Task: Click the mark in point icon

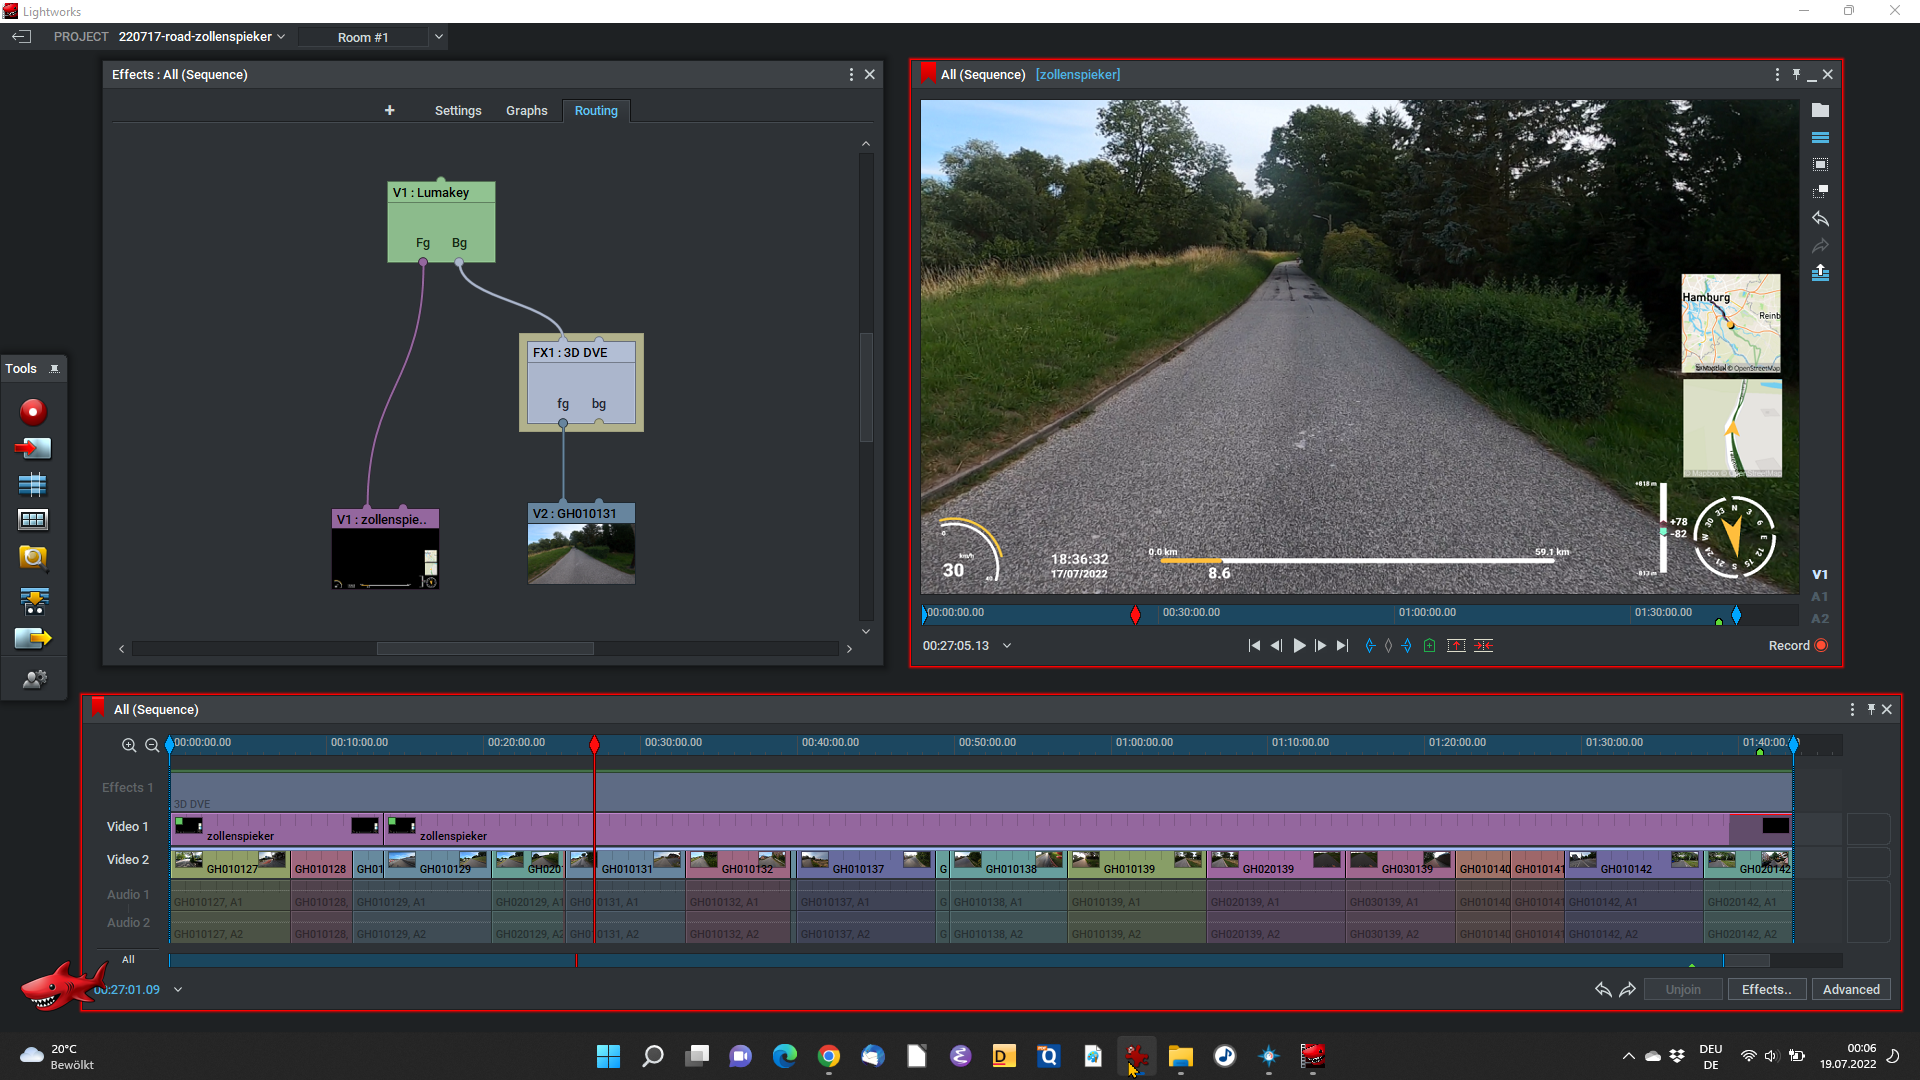Action: pos(1370,646)
